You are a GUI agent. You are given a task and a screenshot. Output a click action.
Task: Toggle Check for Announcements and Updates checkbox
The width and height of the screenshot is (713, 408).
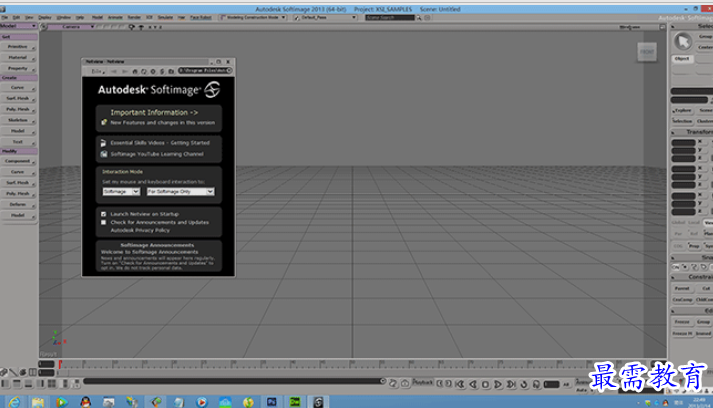click(x=104, y=222)
